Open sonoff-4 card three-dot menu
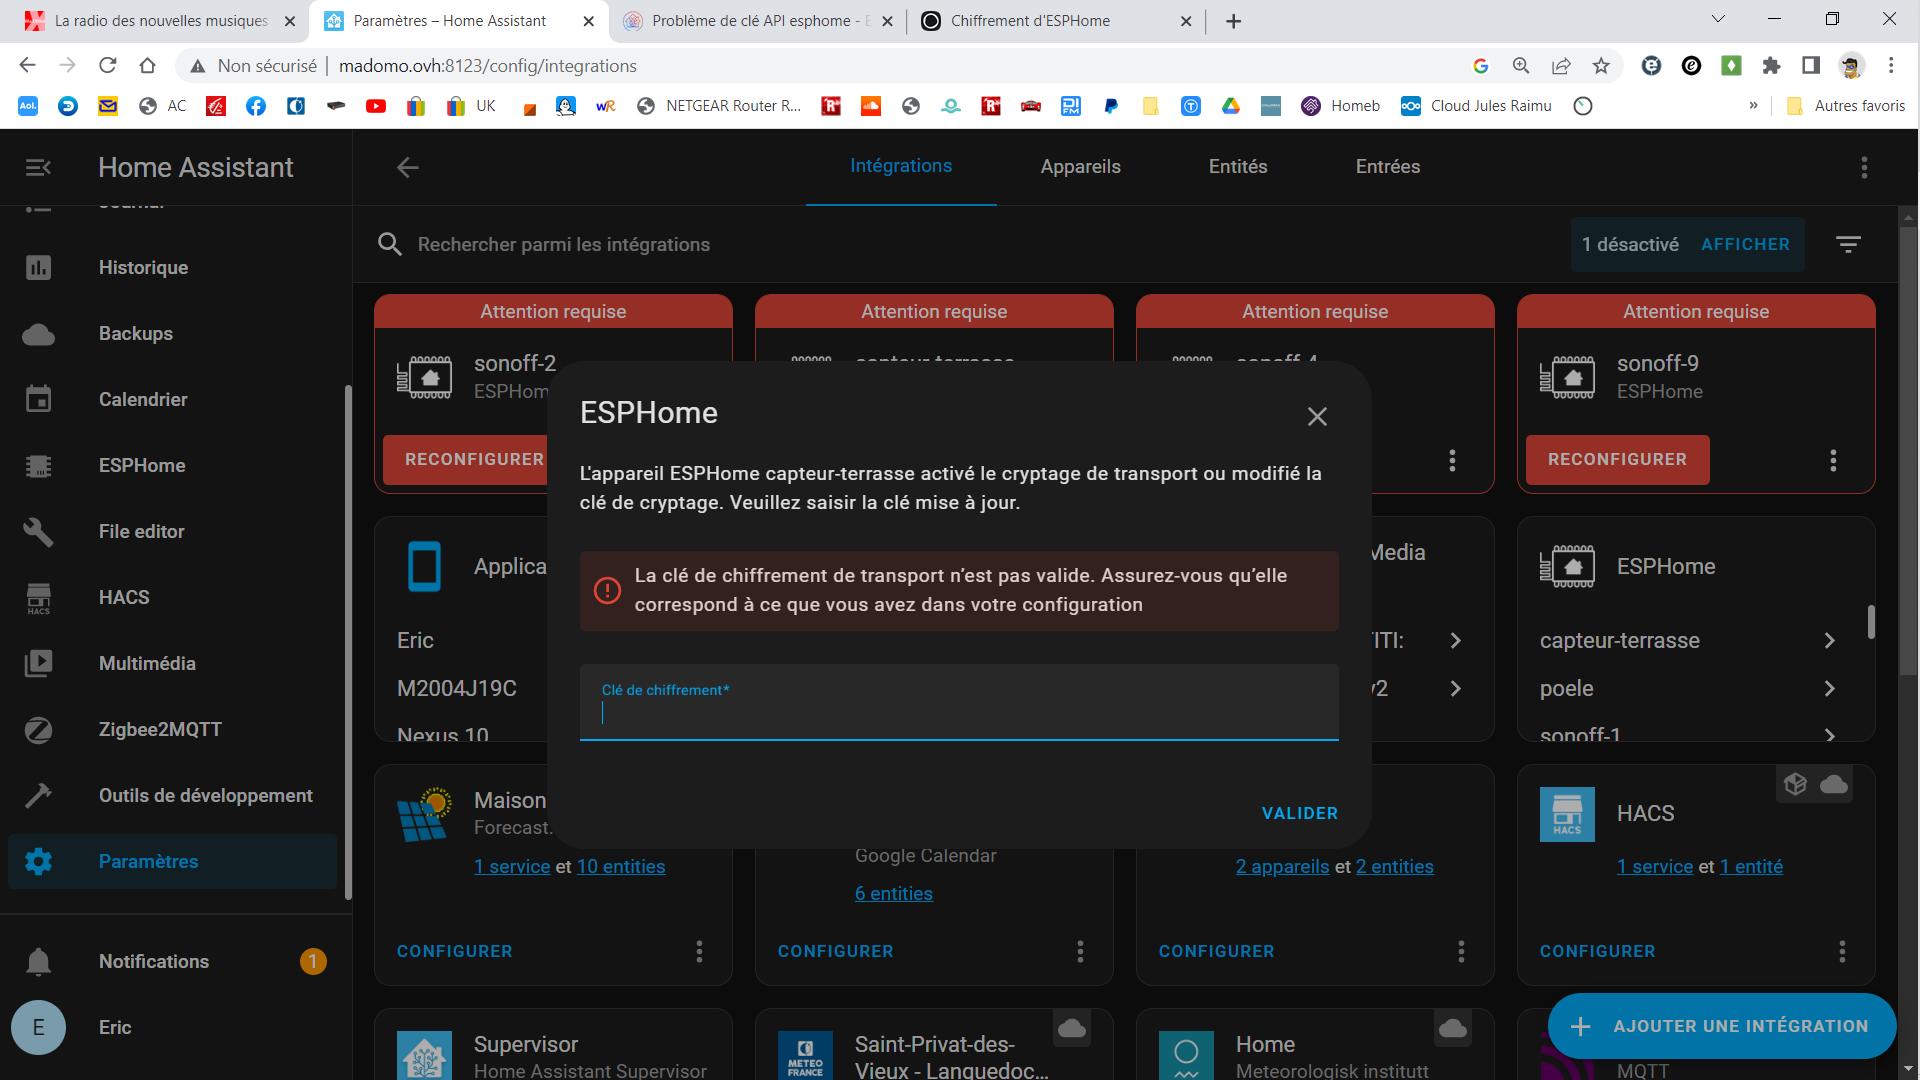This screenshot has height=1080, width=1920. tap(1452, 460)
